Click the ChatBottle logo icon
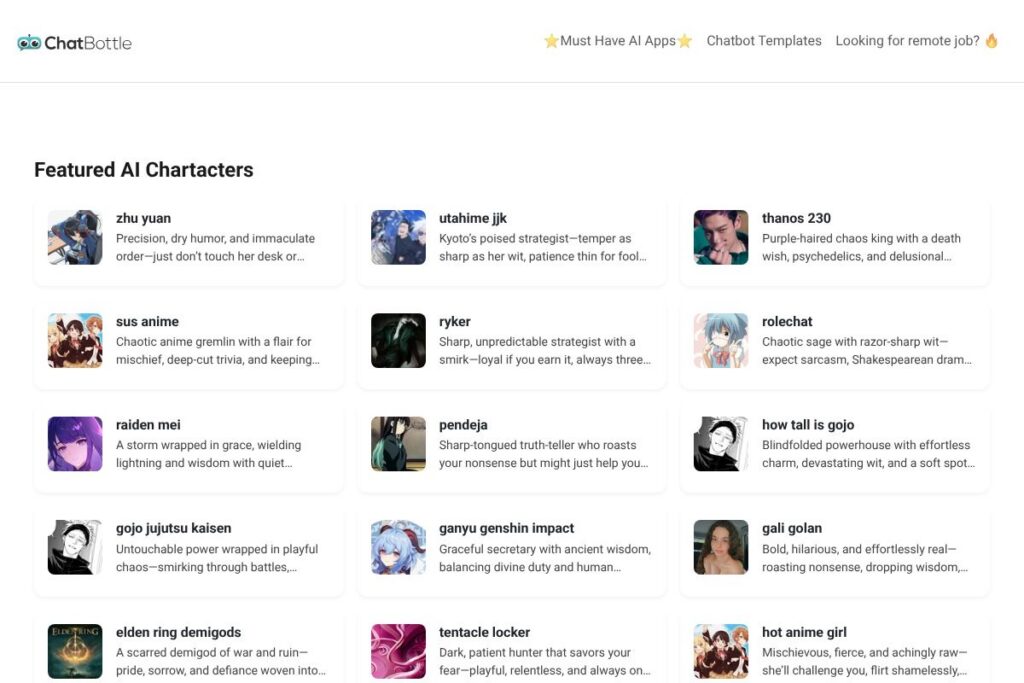1024x683 pixels. pos(29,43)
